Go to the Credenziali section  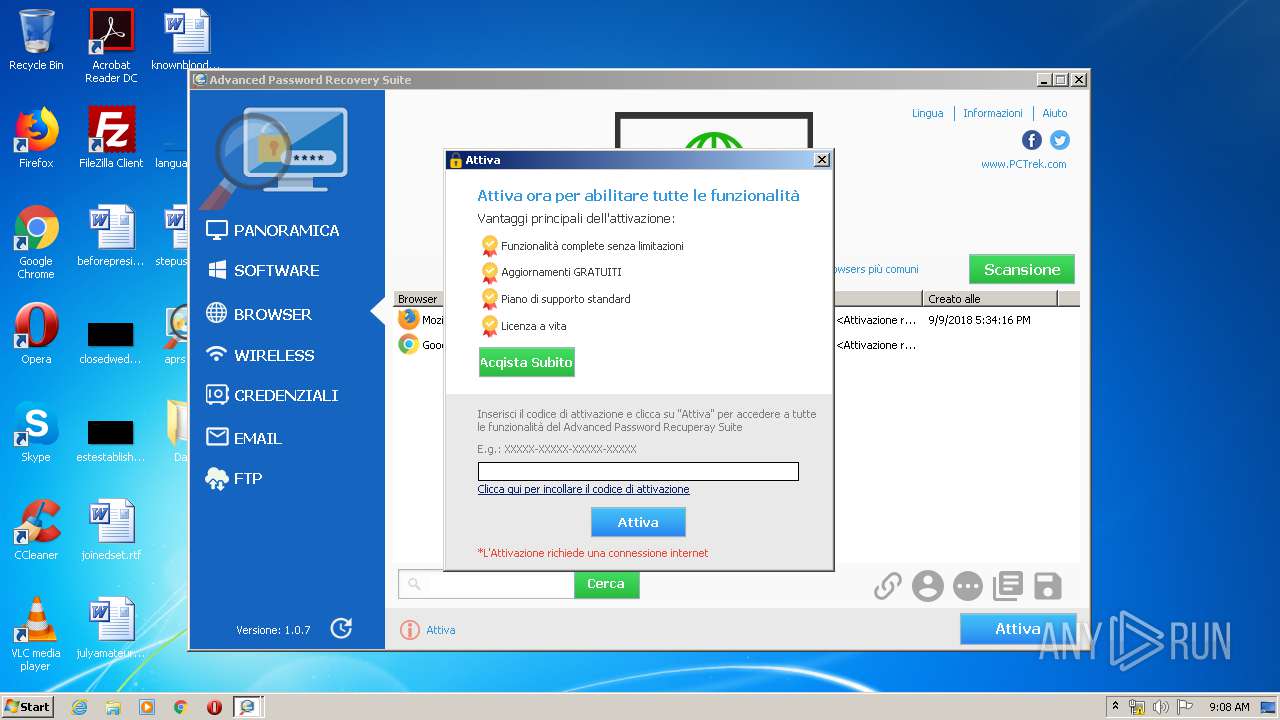(x=272, y=395)
